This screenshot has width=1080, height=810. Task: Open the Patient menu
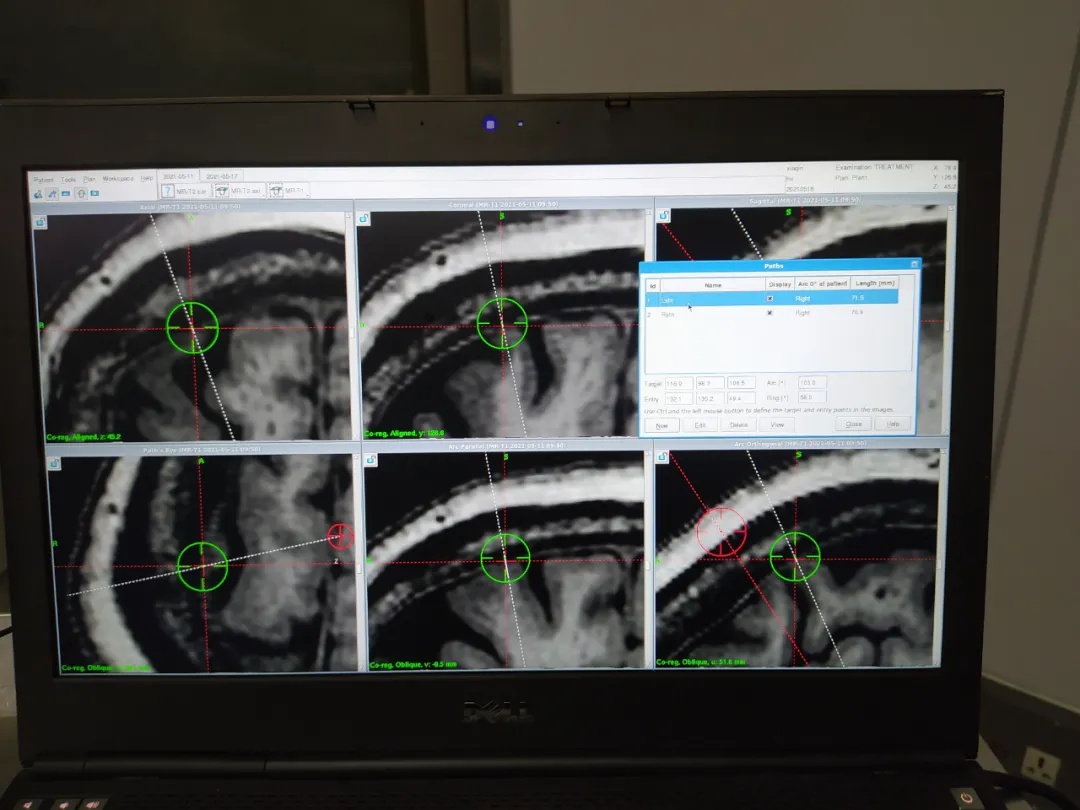tap(43, 180)
